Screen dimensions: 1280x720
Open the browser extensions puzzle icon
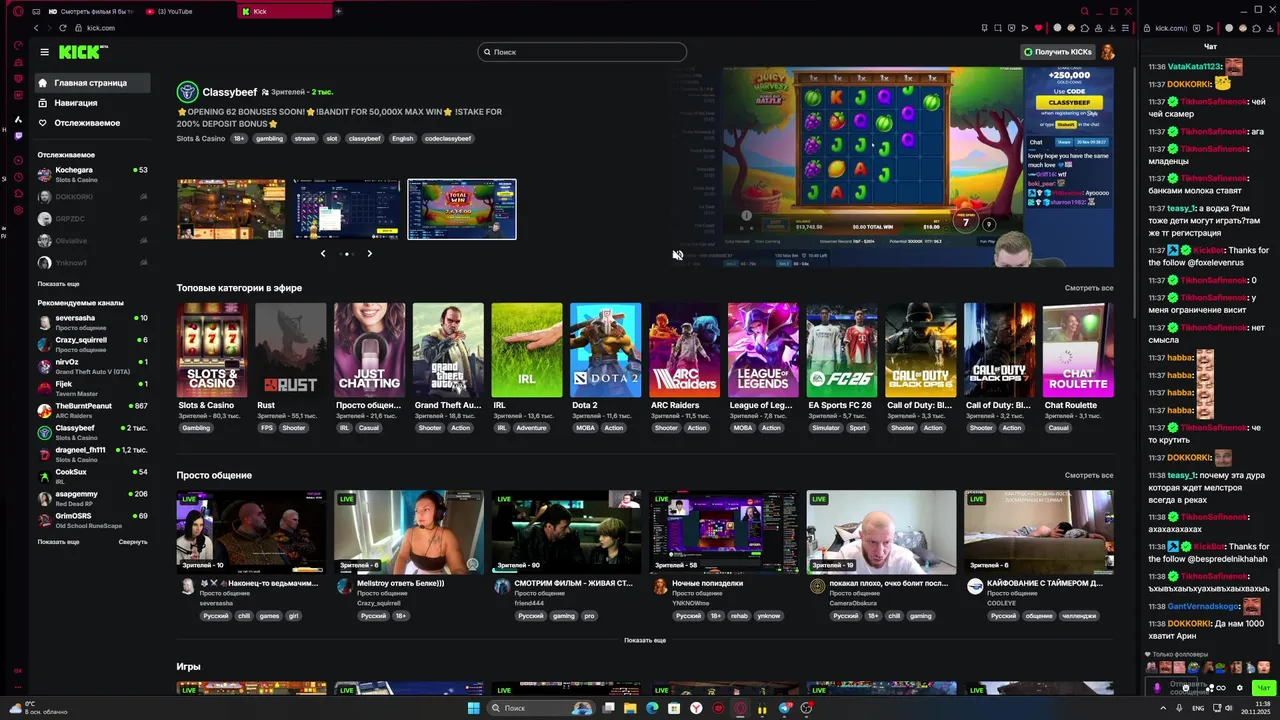click(x=1085, y=28)
